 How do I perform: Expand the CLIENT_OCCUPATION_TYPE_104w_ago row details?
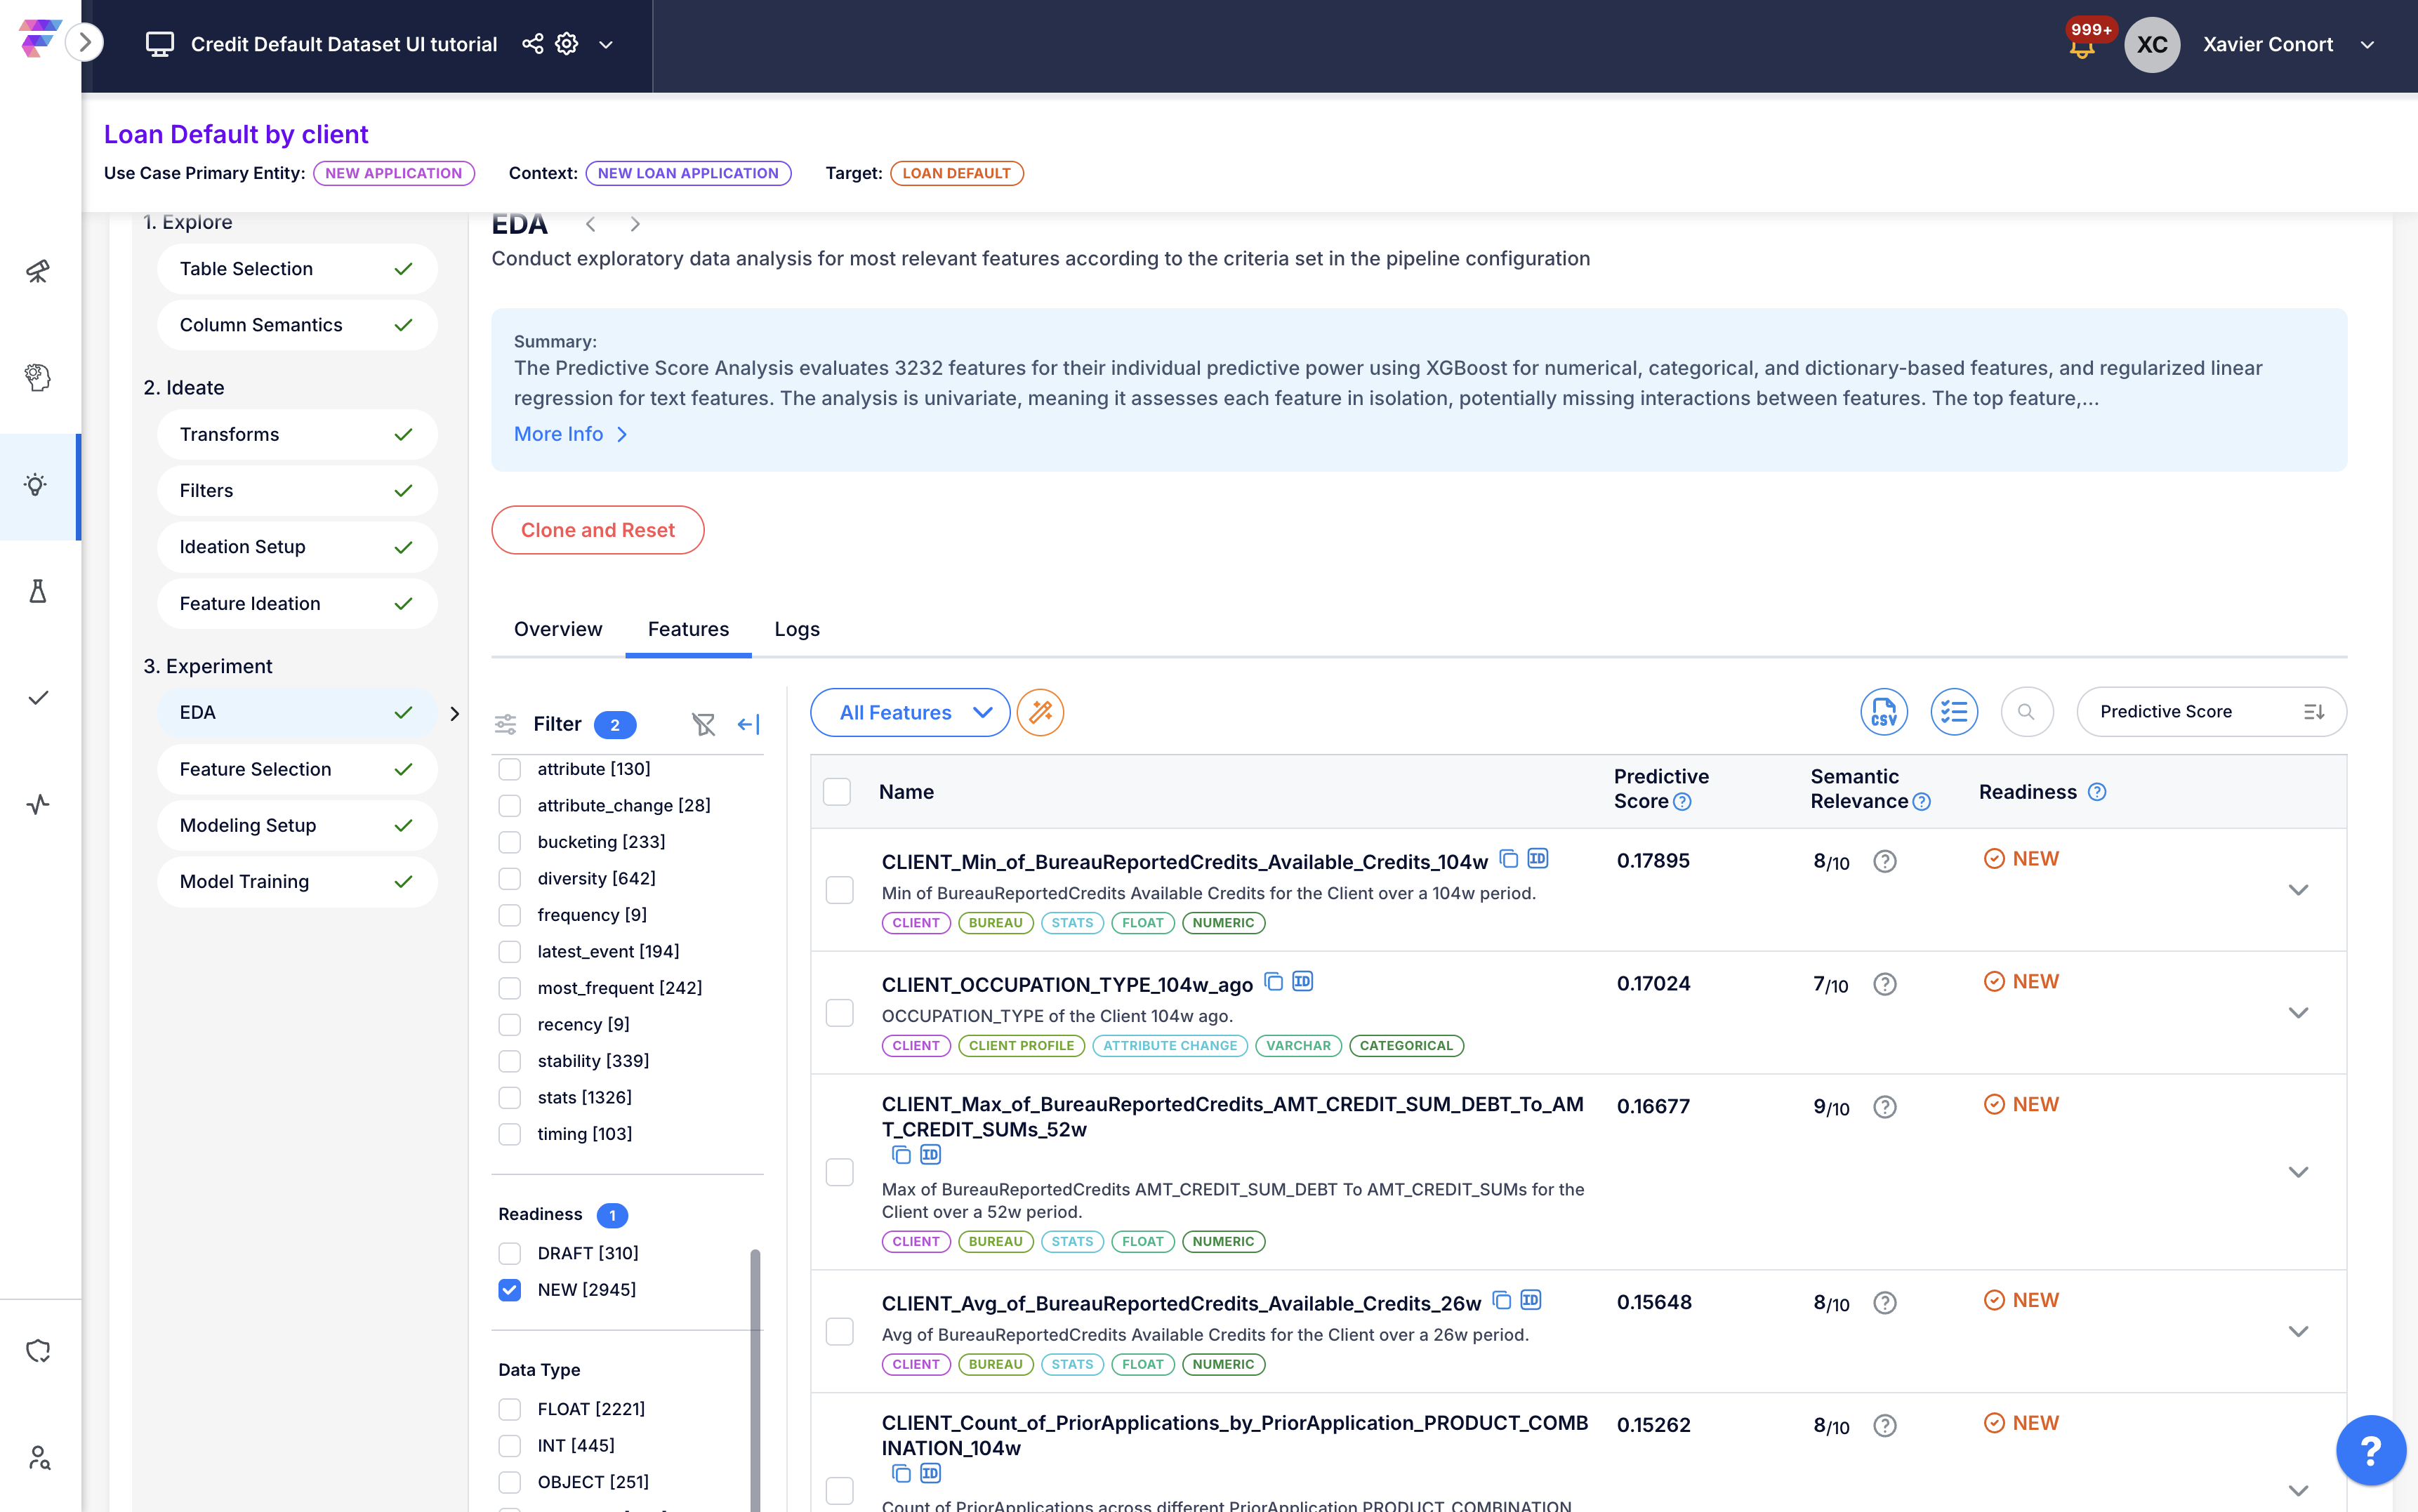pyautogui.click(x=2298, y=1013)
